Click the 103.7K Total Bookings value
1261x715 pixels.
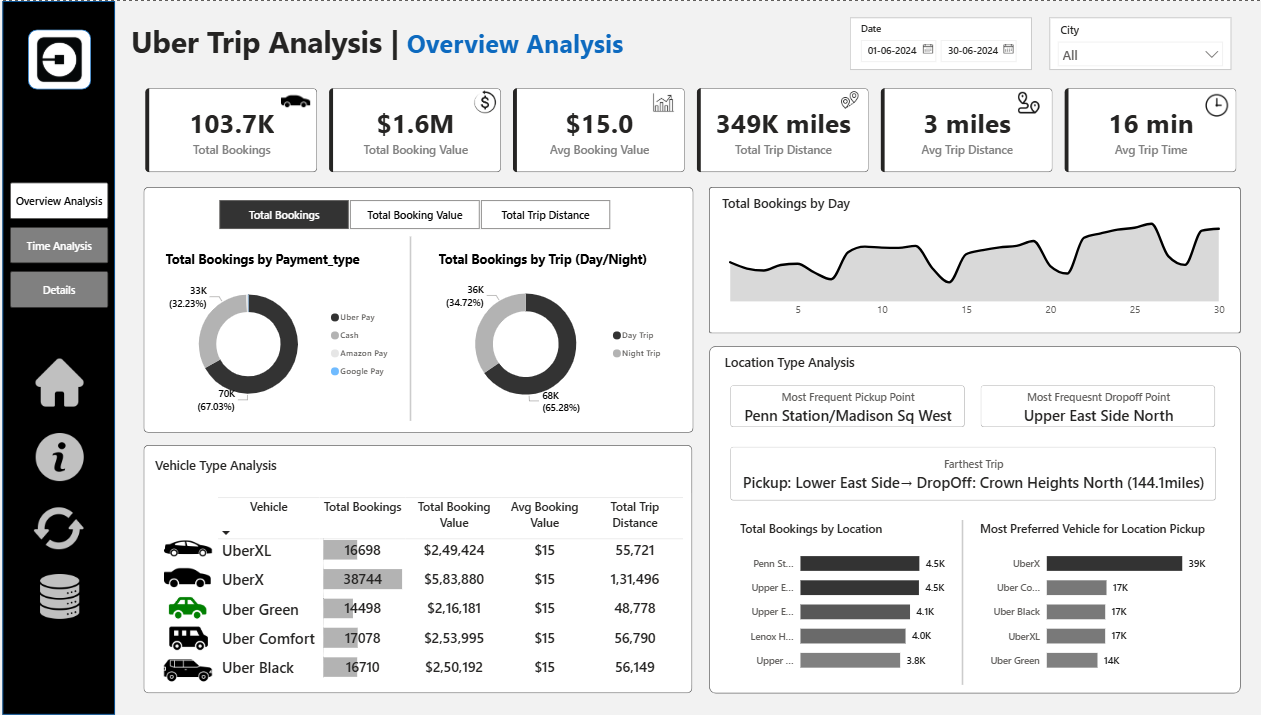tap(232, 124)
